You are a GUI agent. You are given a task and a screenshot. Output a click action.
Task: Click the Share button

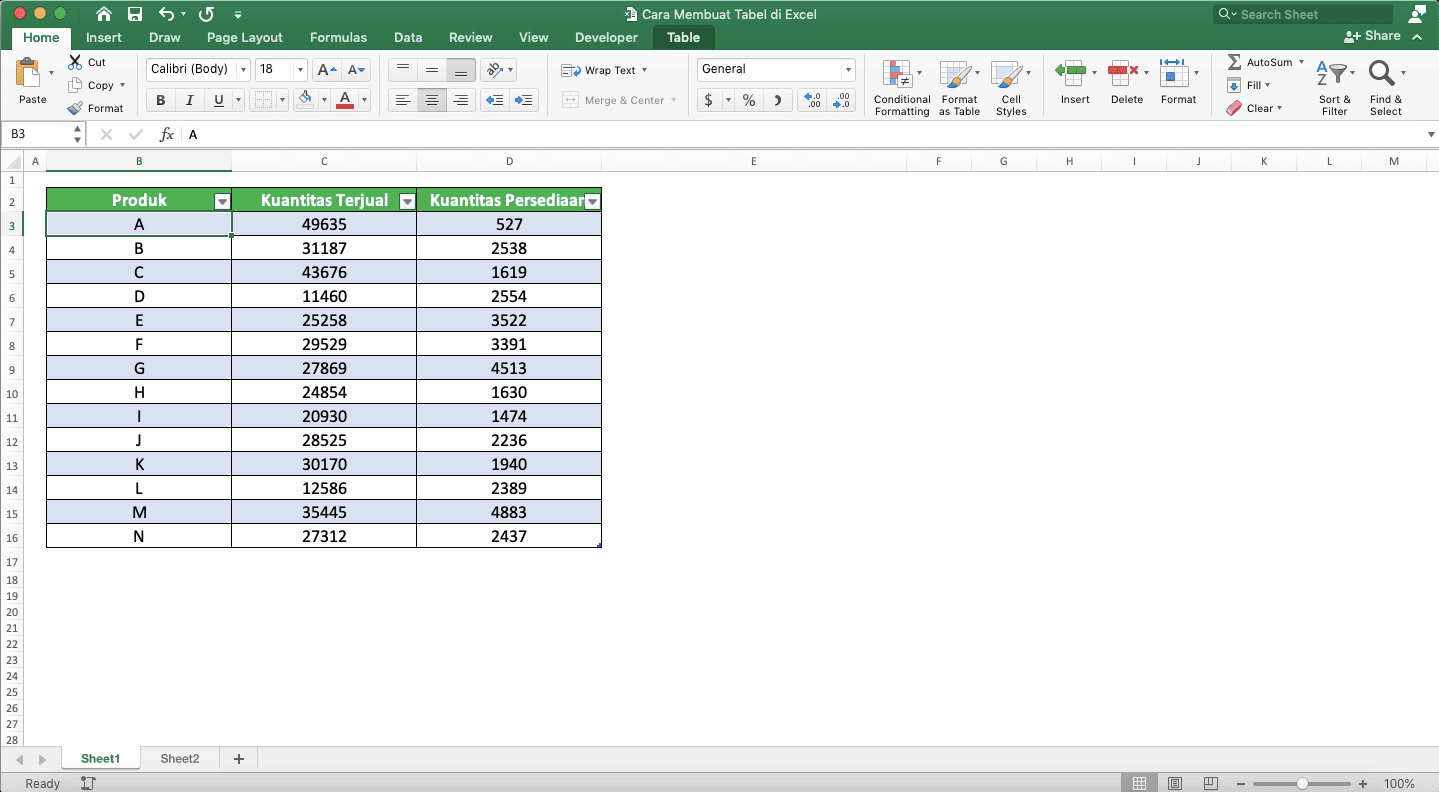point(1373,36)
